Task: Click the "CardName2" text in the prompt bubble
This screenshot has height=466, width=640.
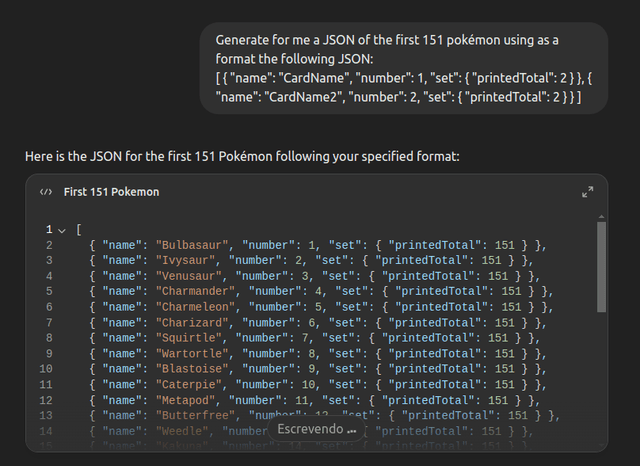Action: pos(303,97)
